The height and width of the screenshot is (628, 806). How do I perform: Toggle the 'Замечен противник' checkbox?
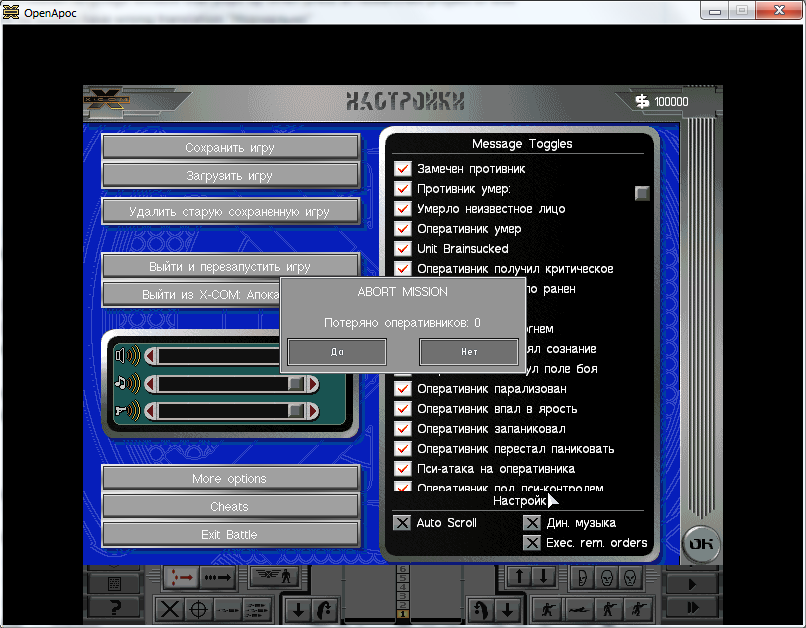click(x=402, y=169)
